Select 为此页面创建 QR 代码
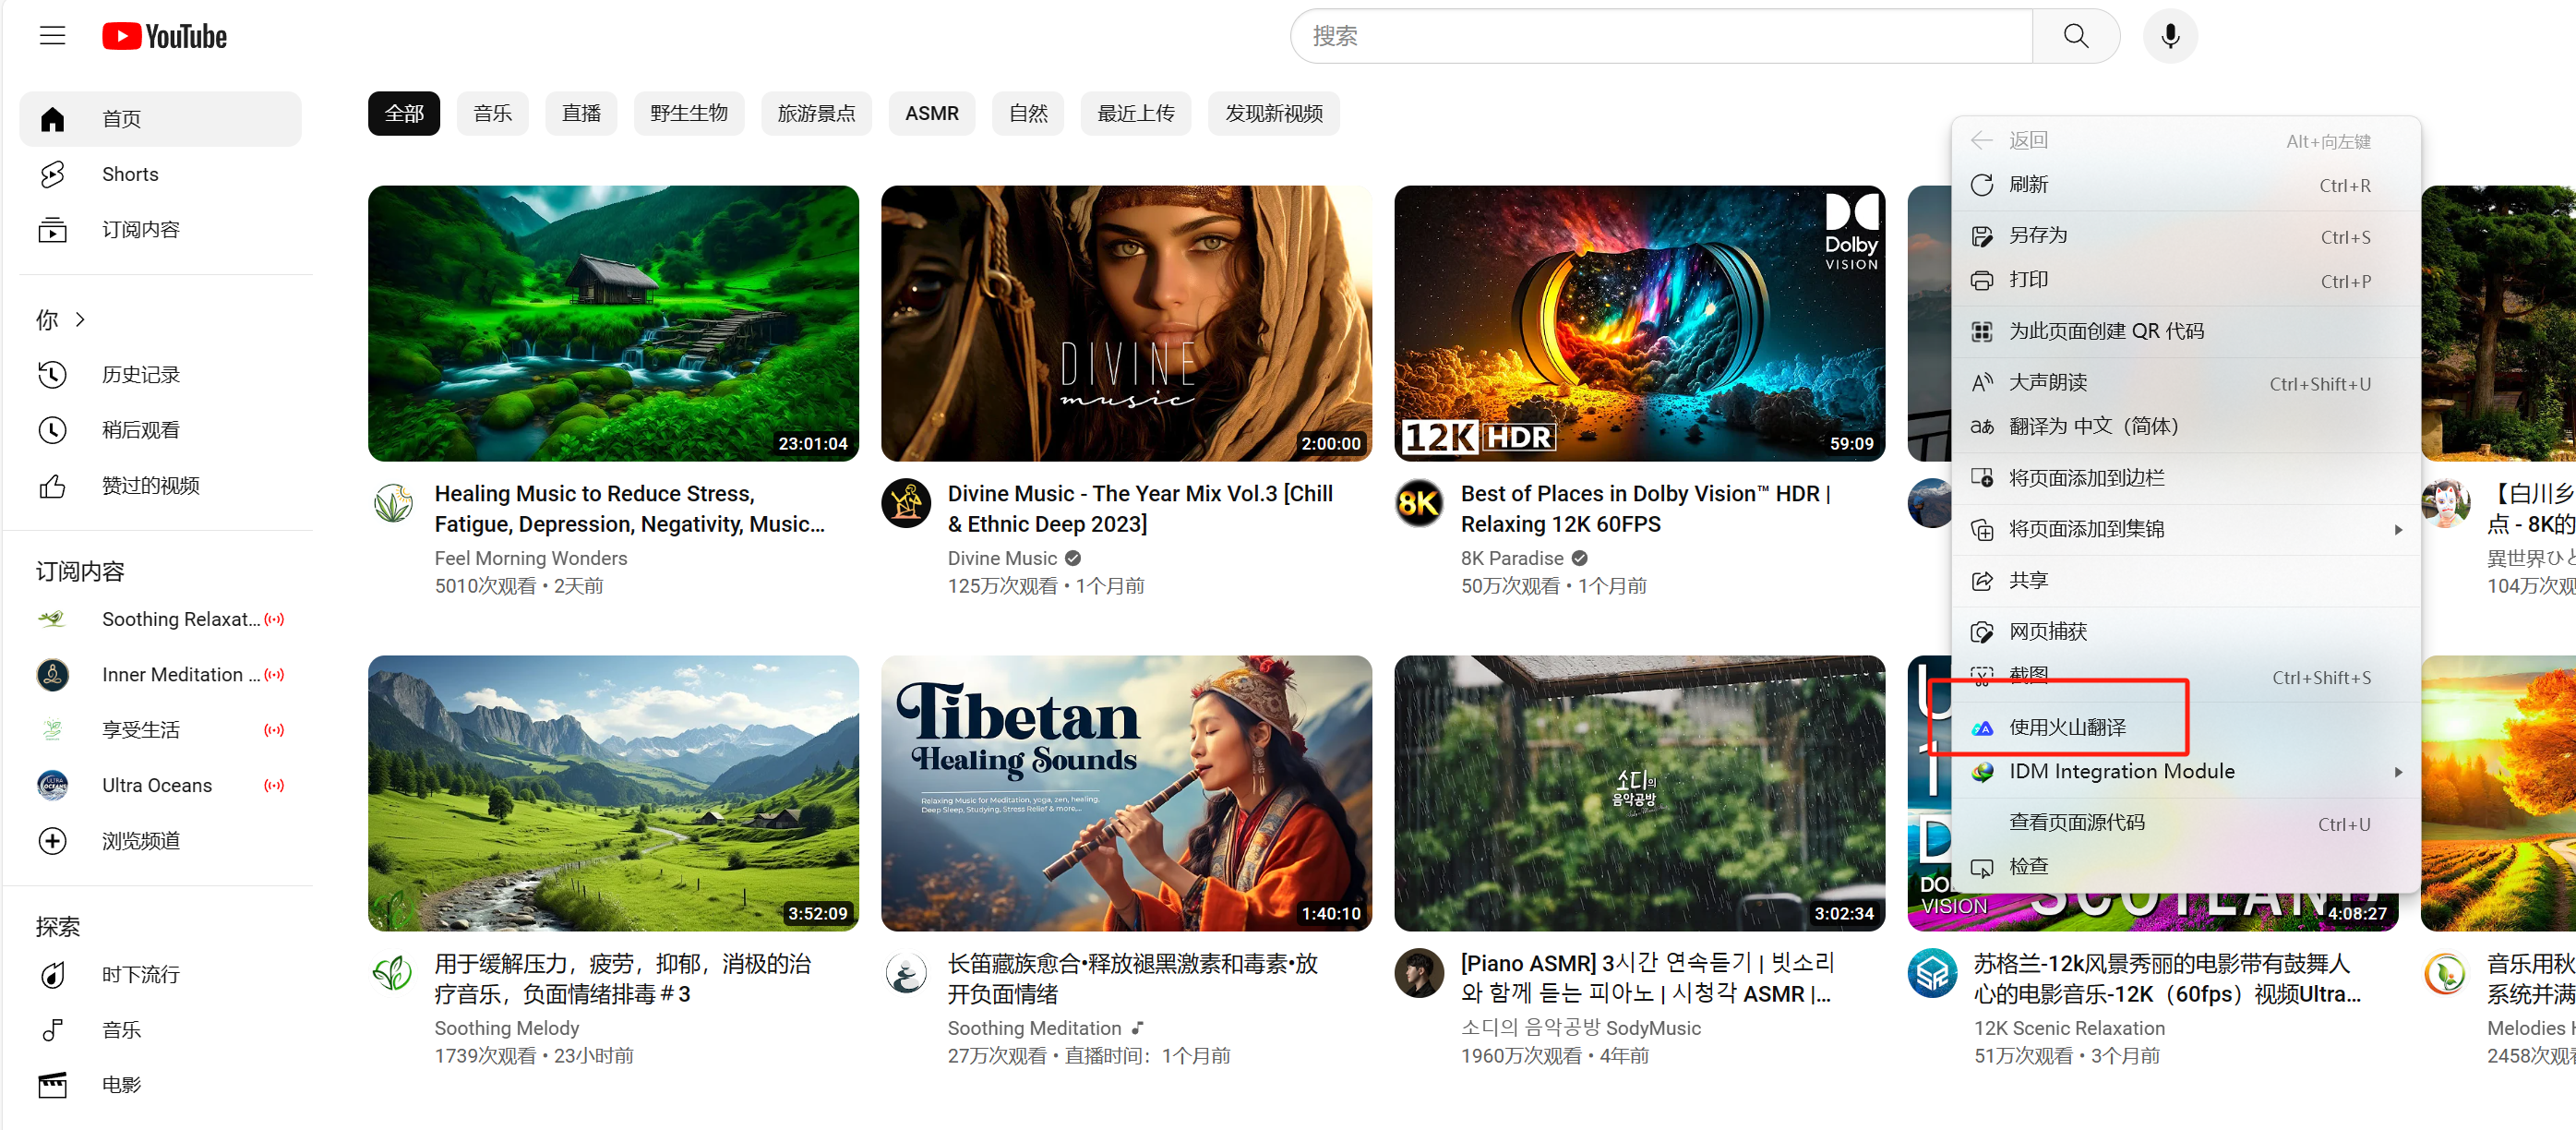 click(2185, 331)
